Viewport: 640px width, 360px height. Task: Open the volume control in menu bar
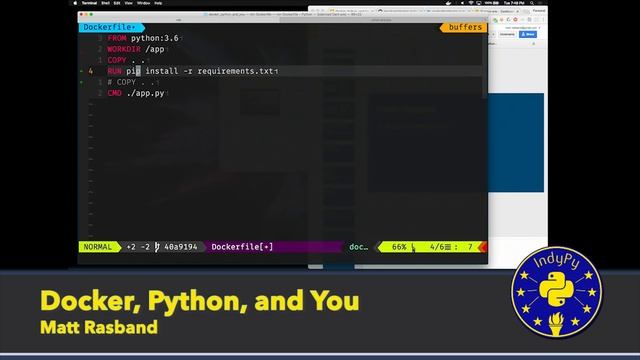[462, 3]
